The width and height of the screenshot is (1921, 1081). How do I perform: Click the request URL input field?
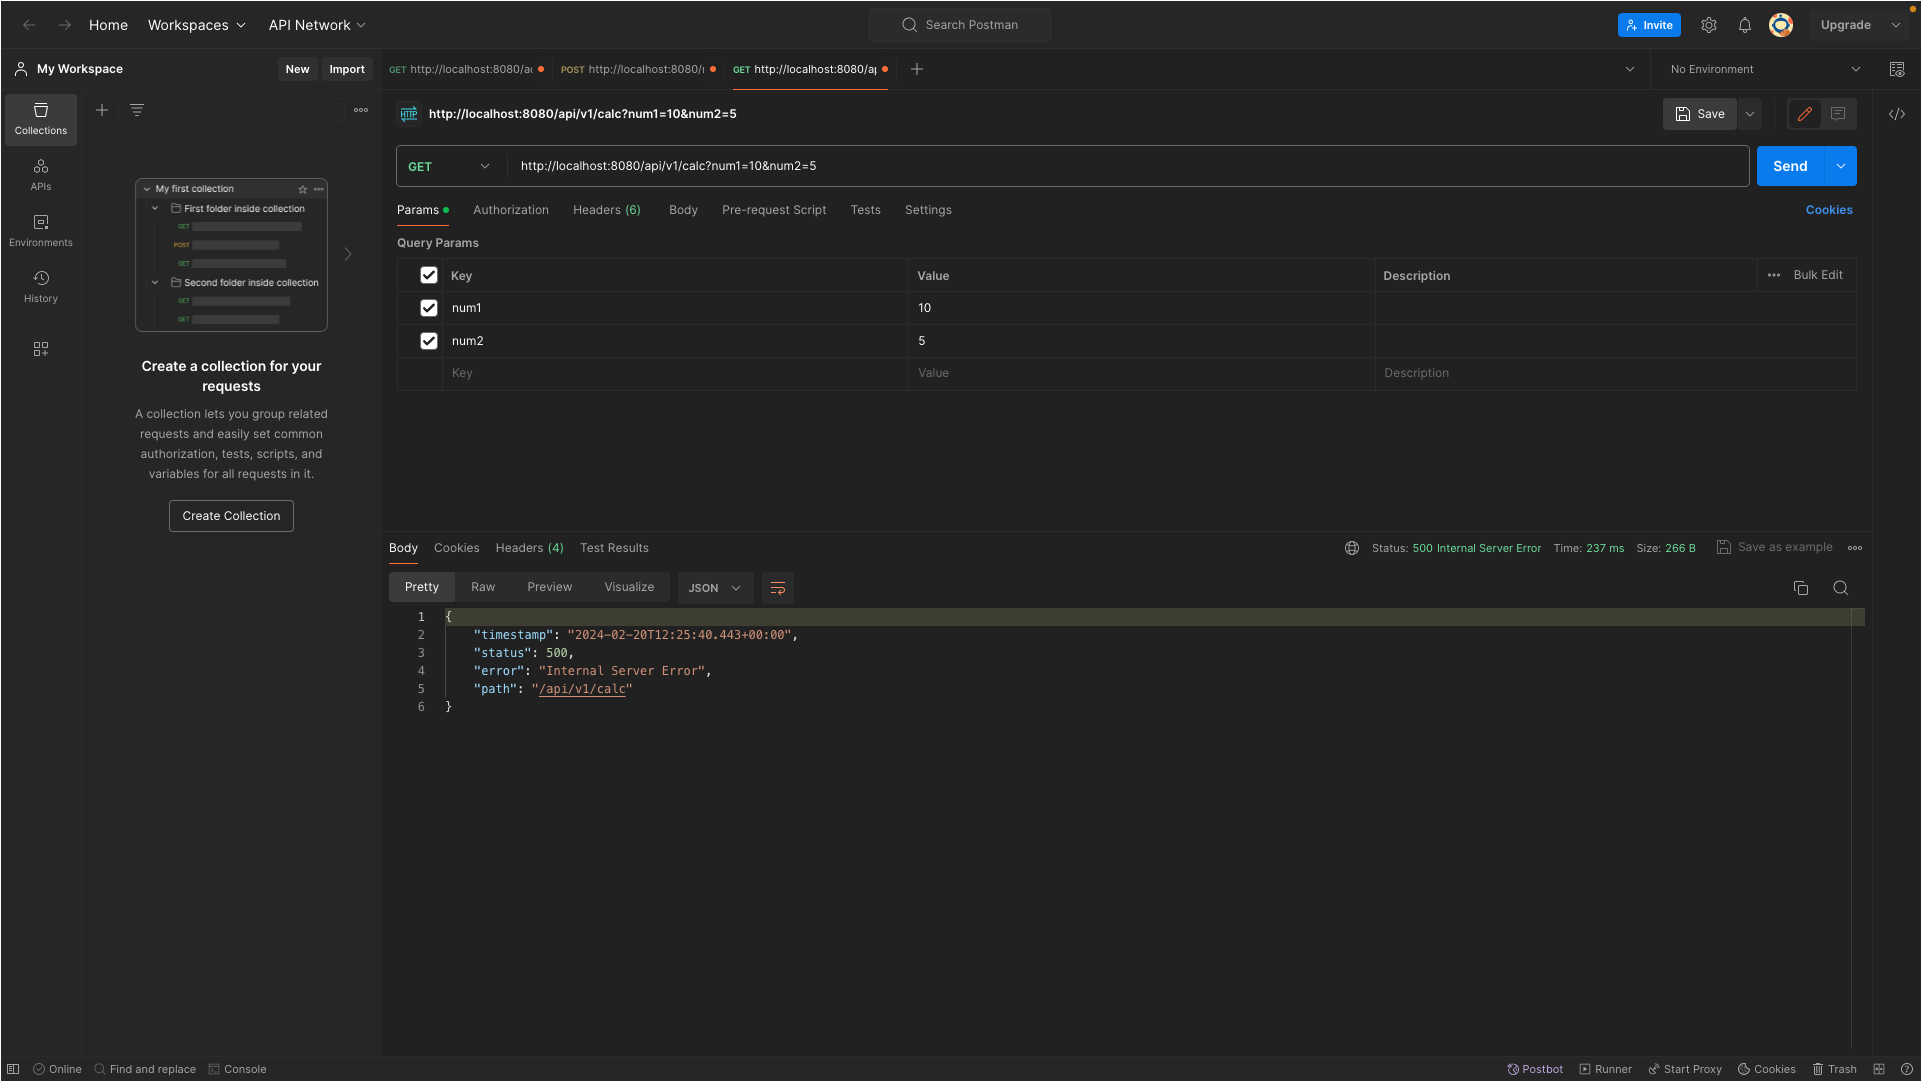[1128, 166]
